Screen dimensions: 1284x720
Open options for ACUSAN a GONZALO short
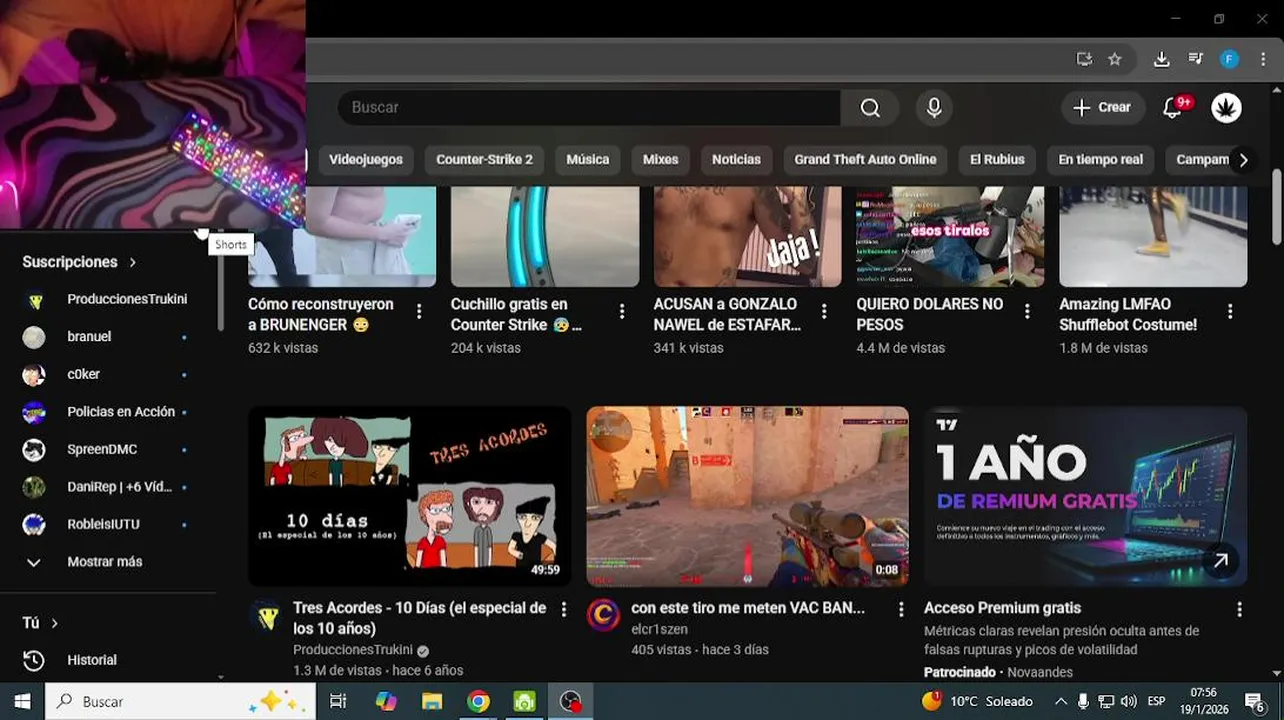[824, 312]
